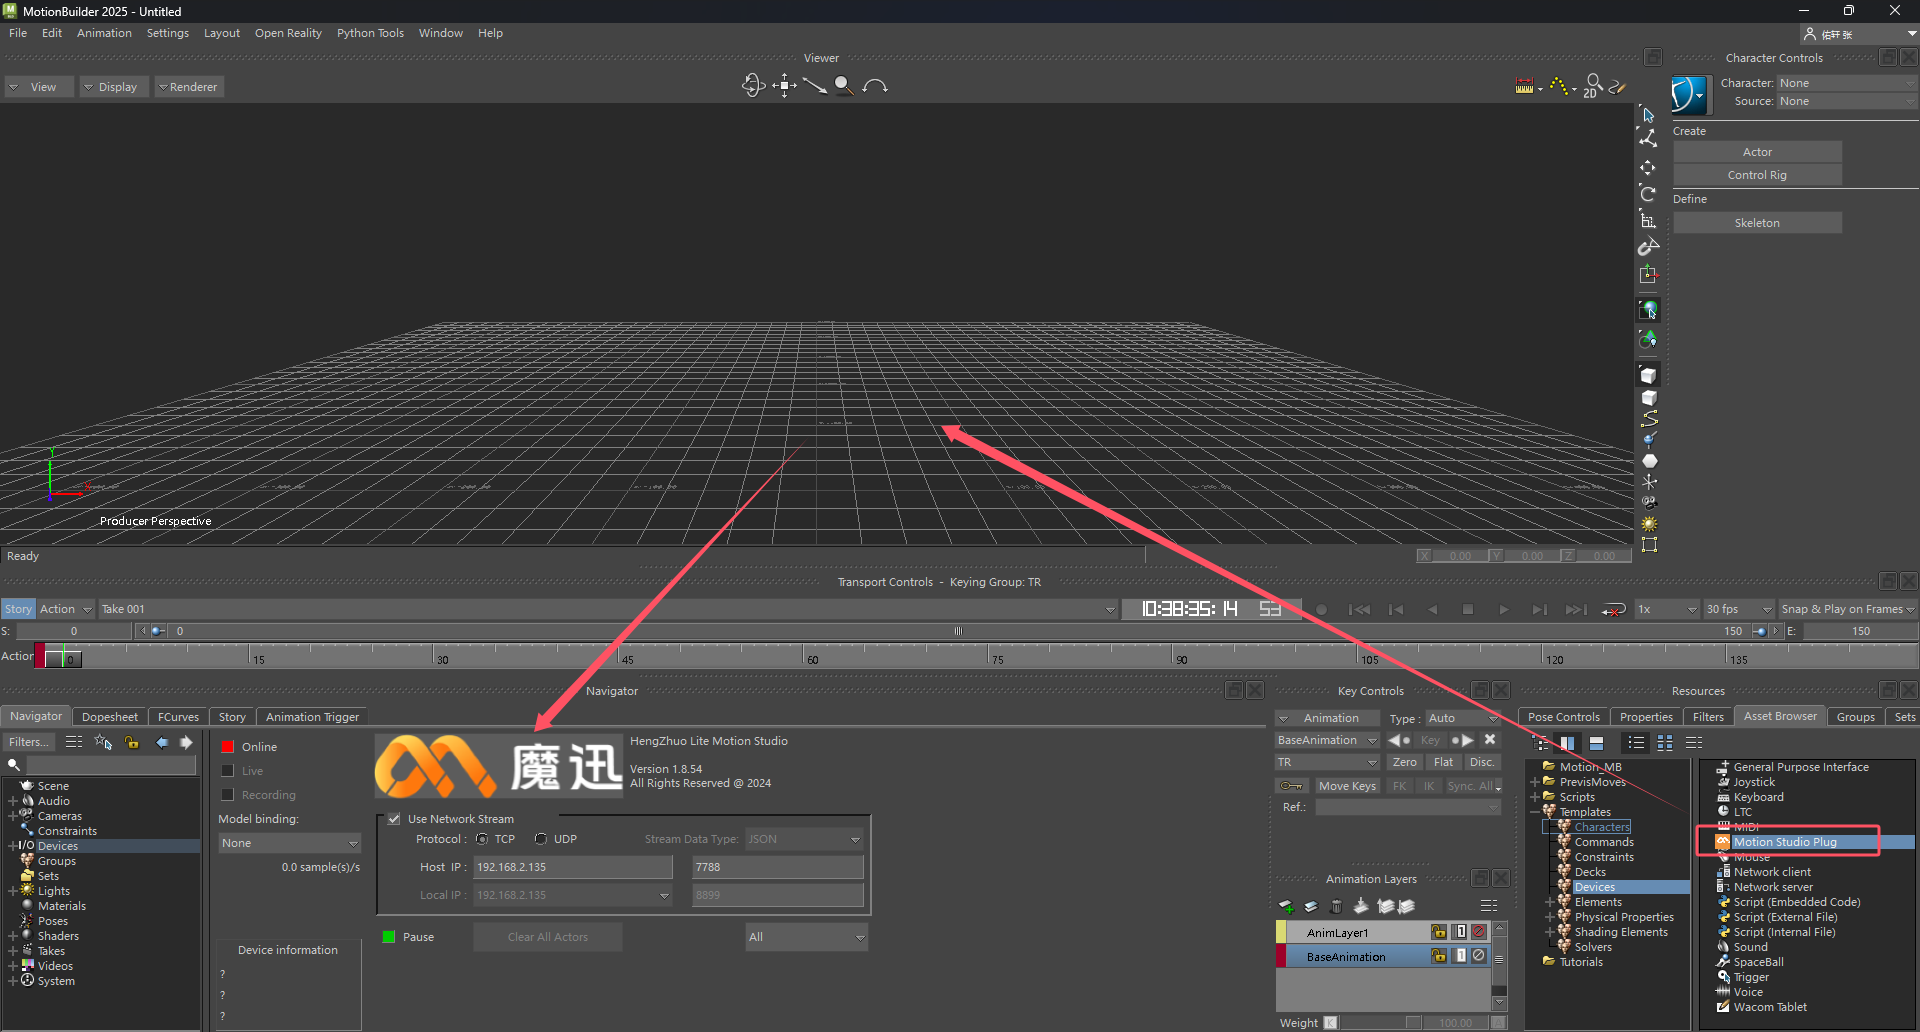Click the delete layer trash icon
Viewport: 1920px width, 1032px height.
coord(1336,907)
